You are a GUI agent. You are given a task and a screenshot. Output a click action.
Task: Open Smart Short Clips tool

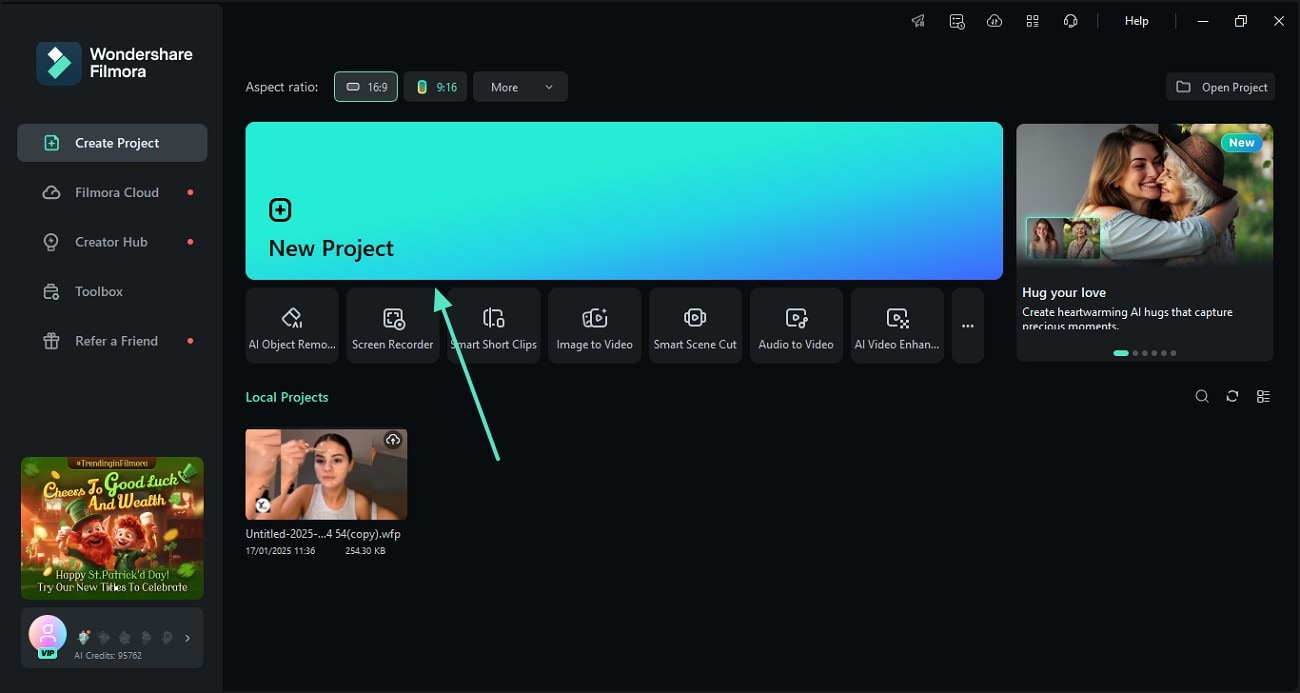494,326
